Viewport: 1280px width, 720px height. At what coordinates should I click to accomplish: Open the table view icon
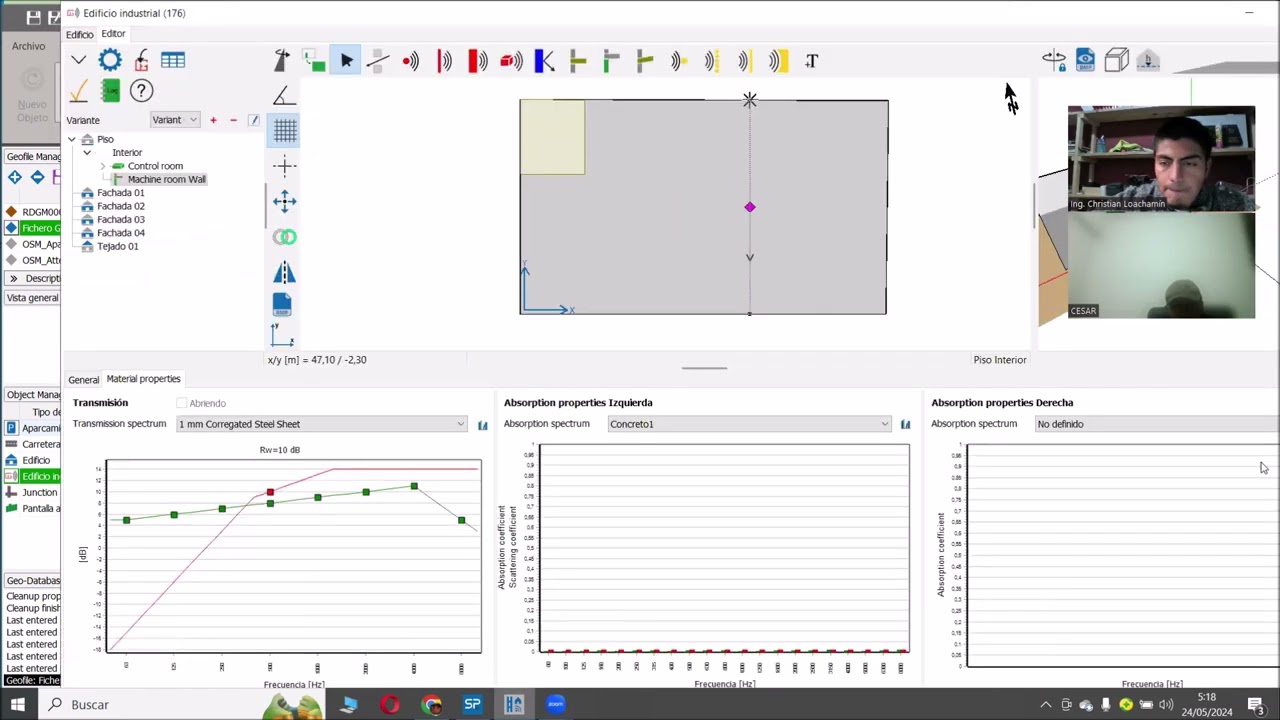click(x=173, y=60)
